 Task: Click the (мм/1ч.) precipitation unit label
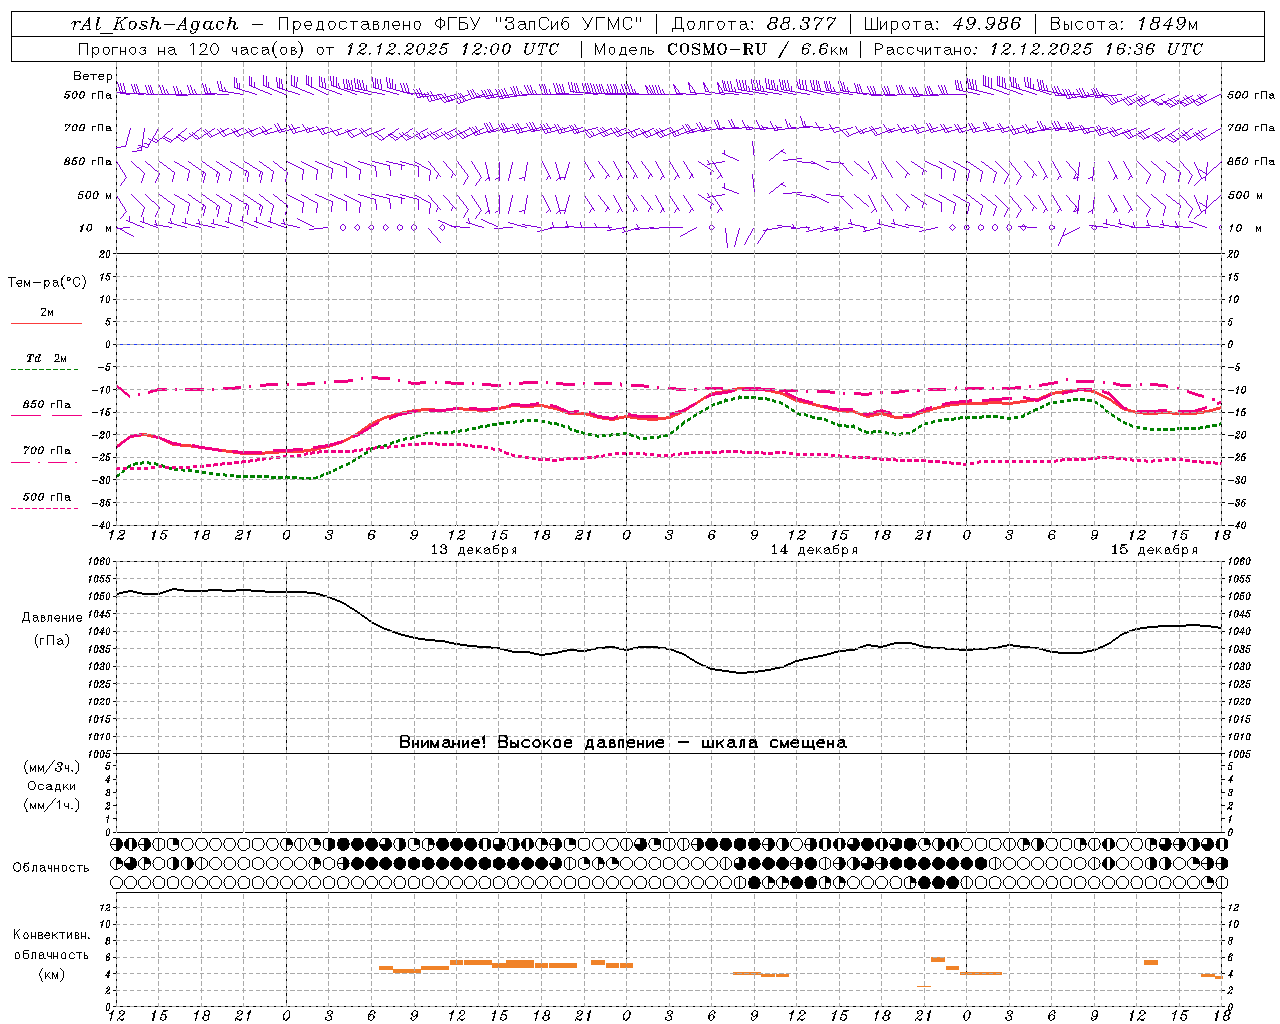tap(52, 806)
